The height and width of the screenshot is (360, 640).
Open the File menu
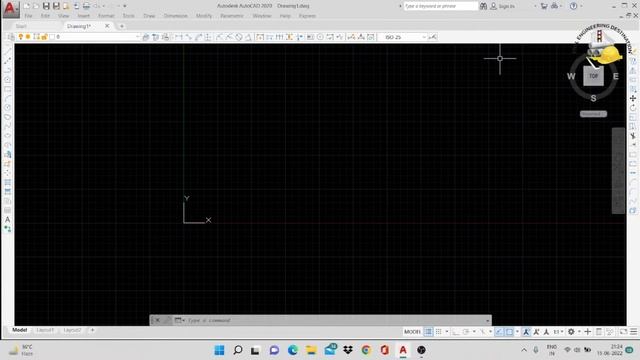click(28, 16)
